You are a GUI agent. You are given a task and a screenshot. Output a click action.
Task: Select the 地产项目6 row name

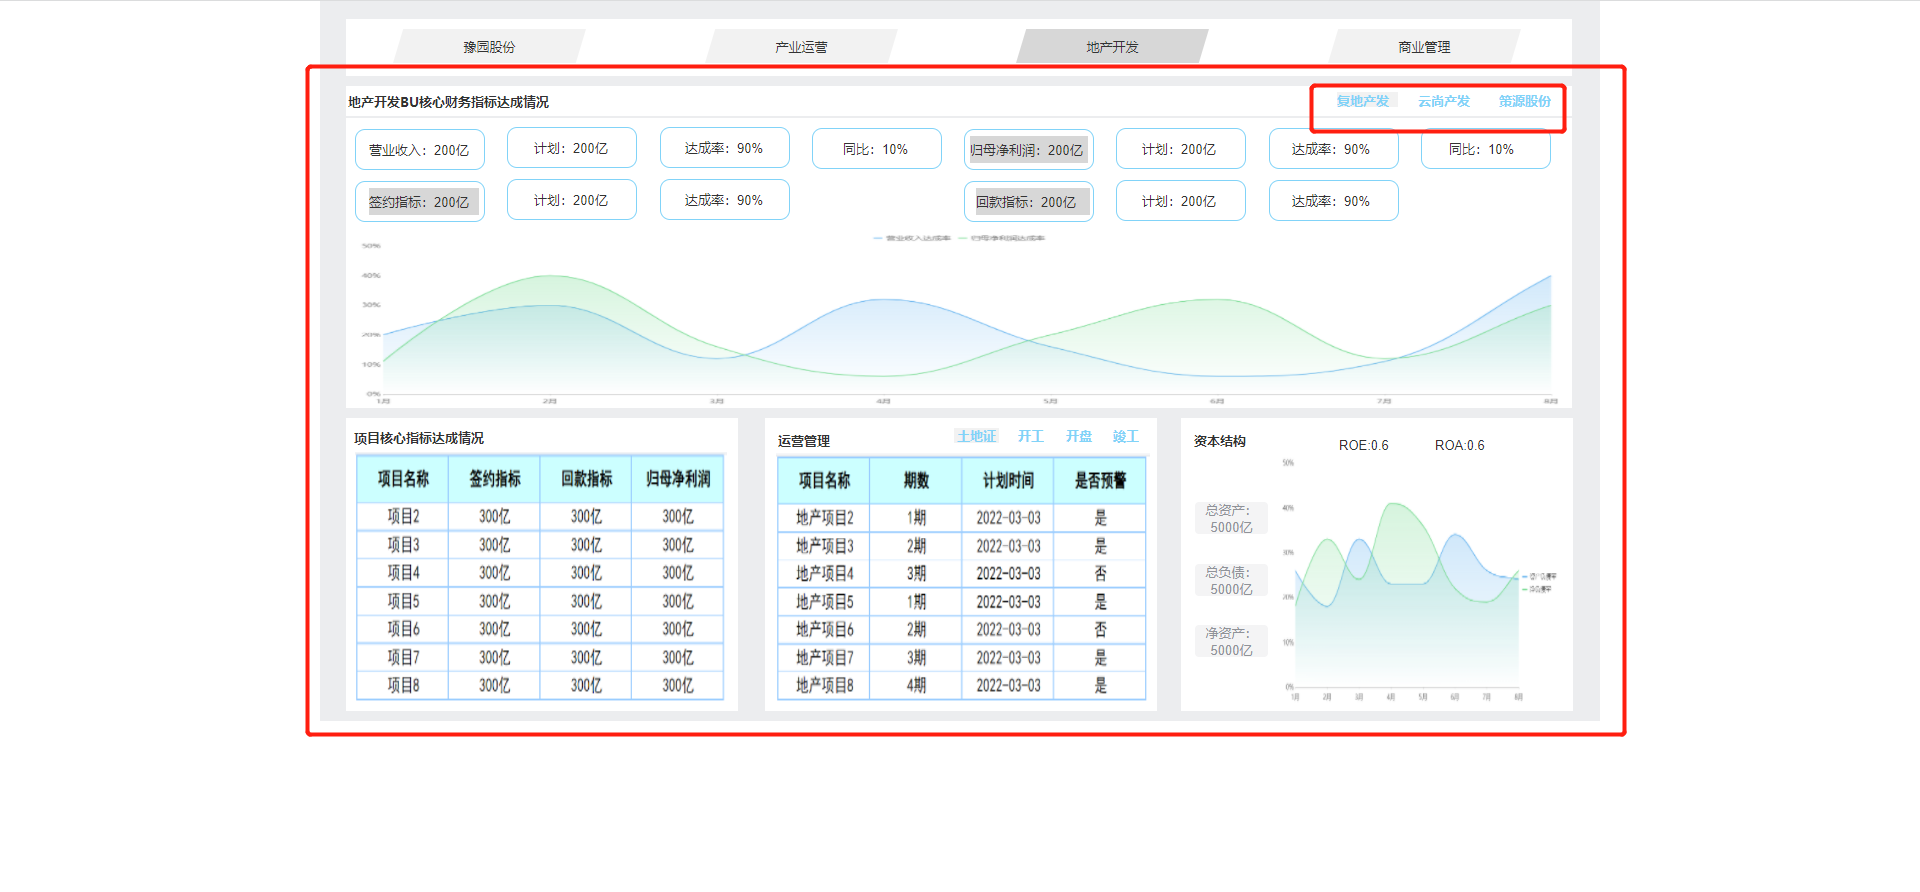click(825, 630)
